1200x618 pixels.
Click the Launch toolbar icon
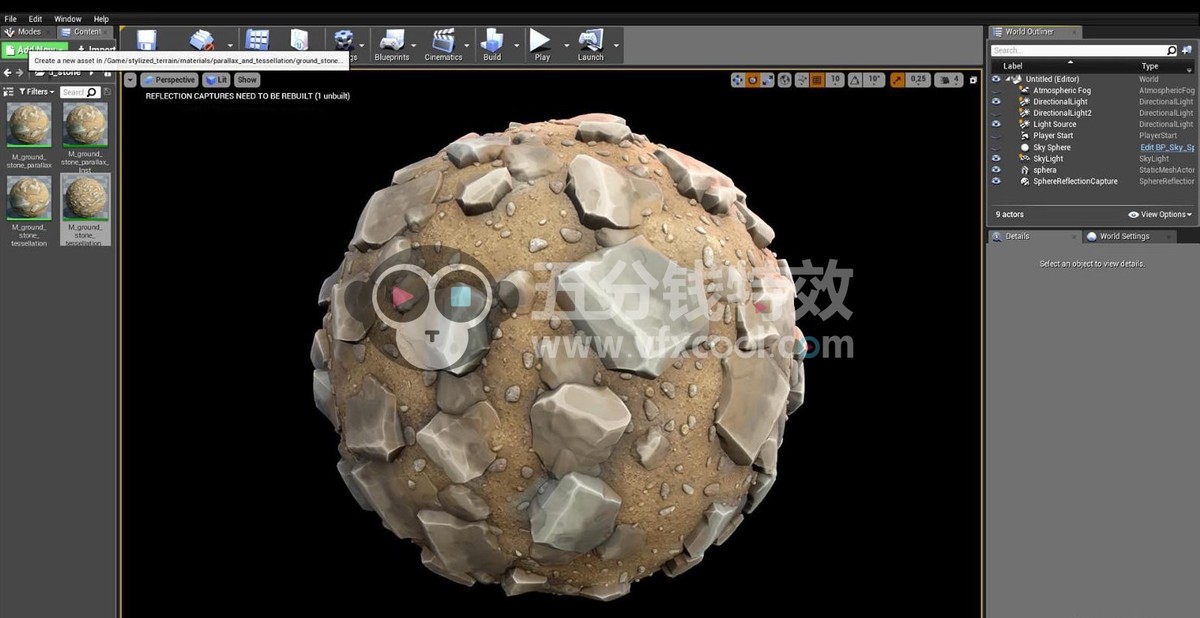[x=591, y=45]
